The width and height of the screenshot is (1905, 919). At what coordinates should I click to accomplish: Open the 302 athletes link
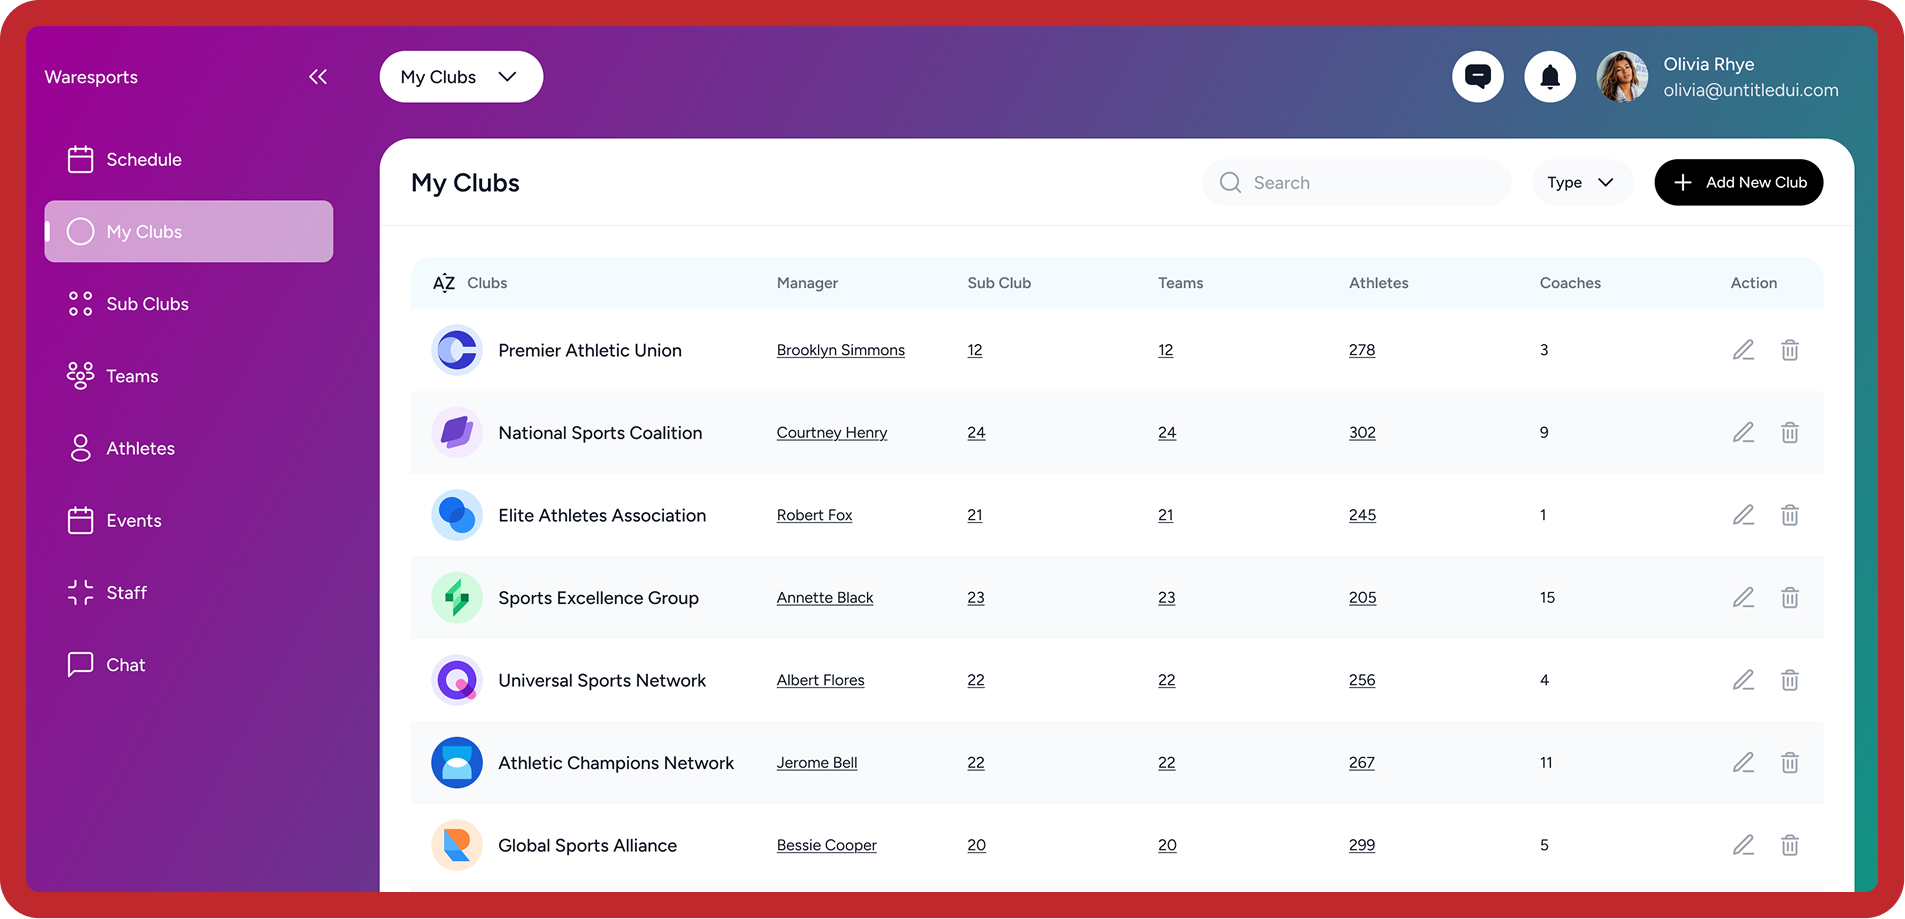1362,433
